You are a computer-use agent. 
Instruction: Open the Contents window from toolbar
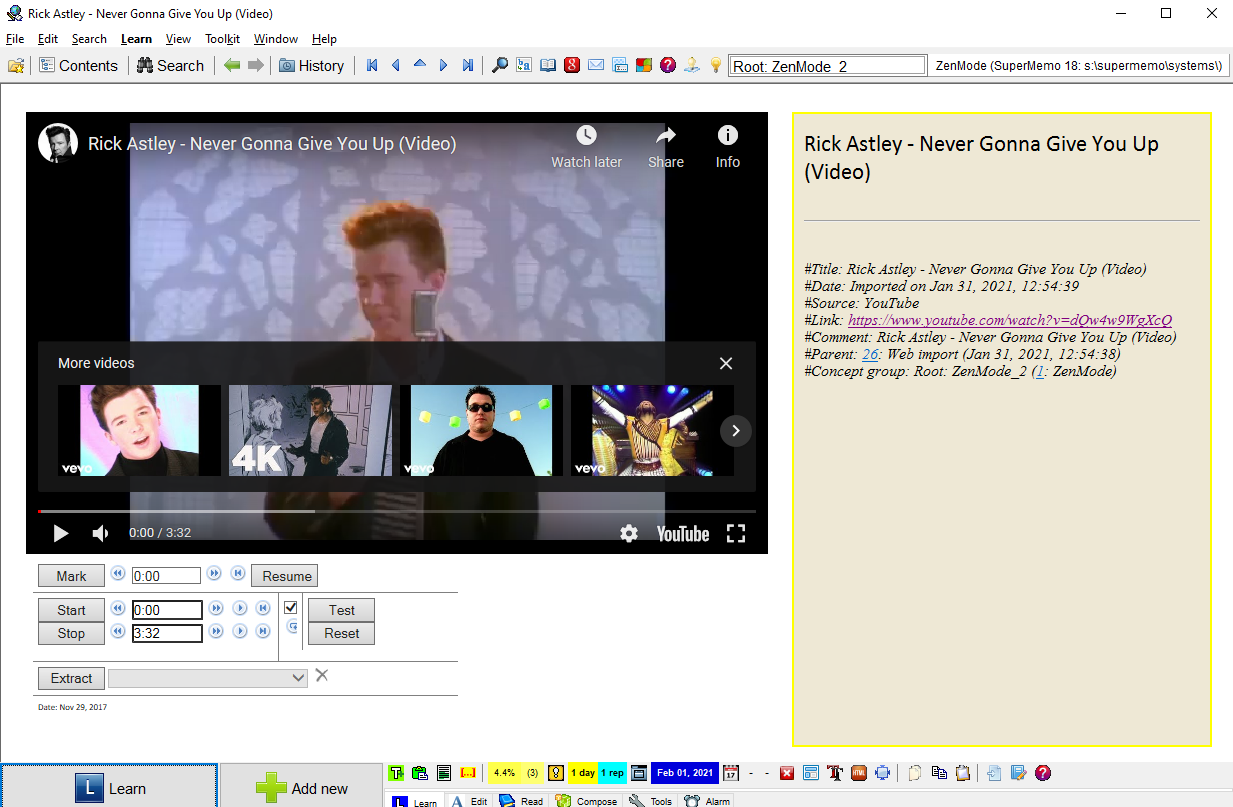pos(78,65)
